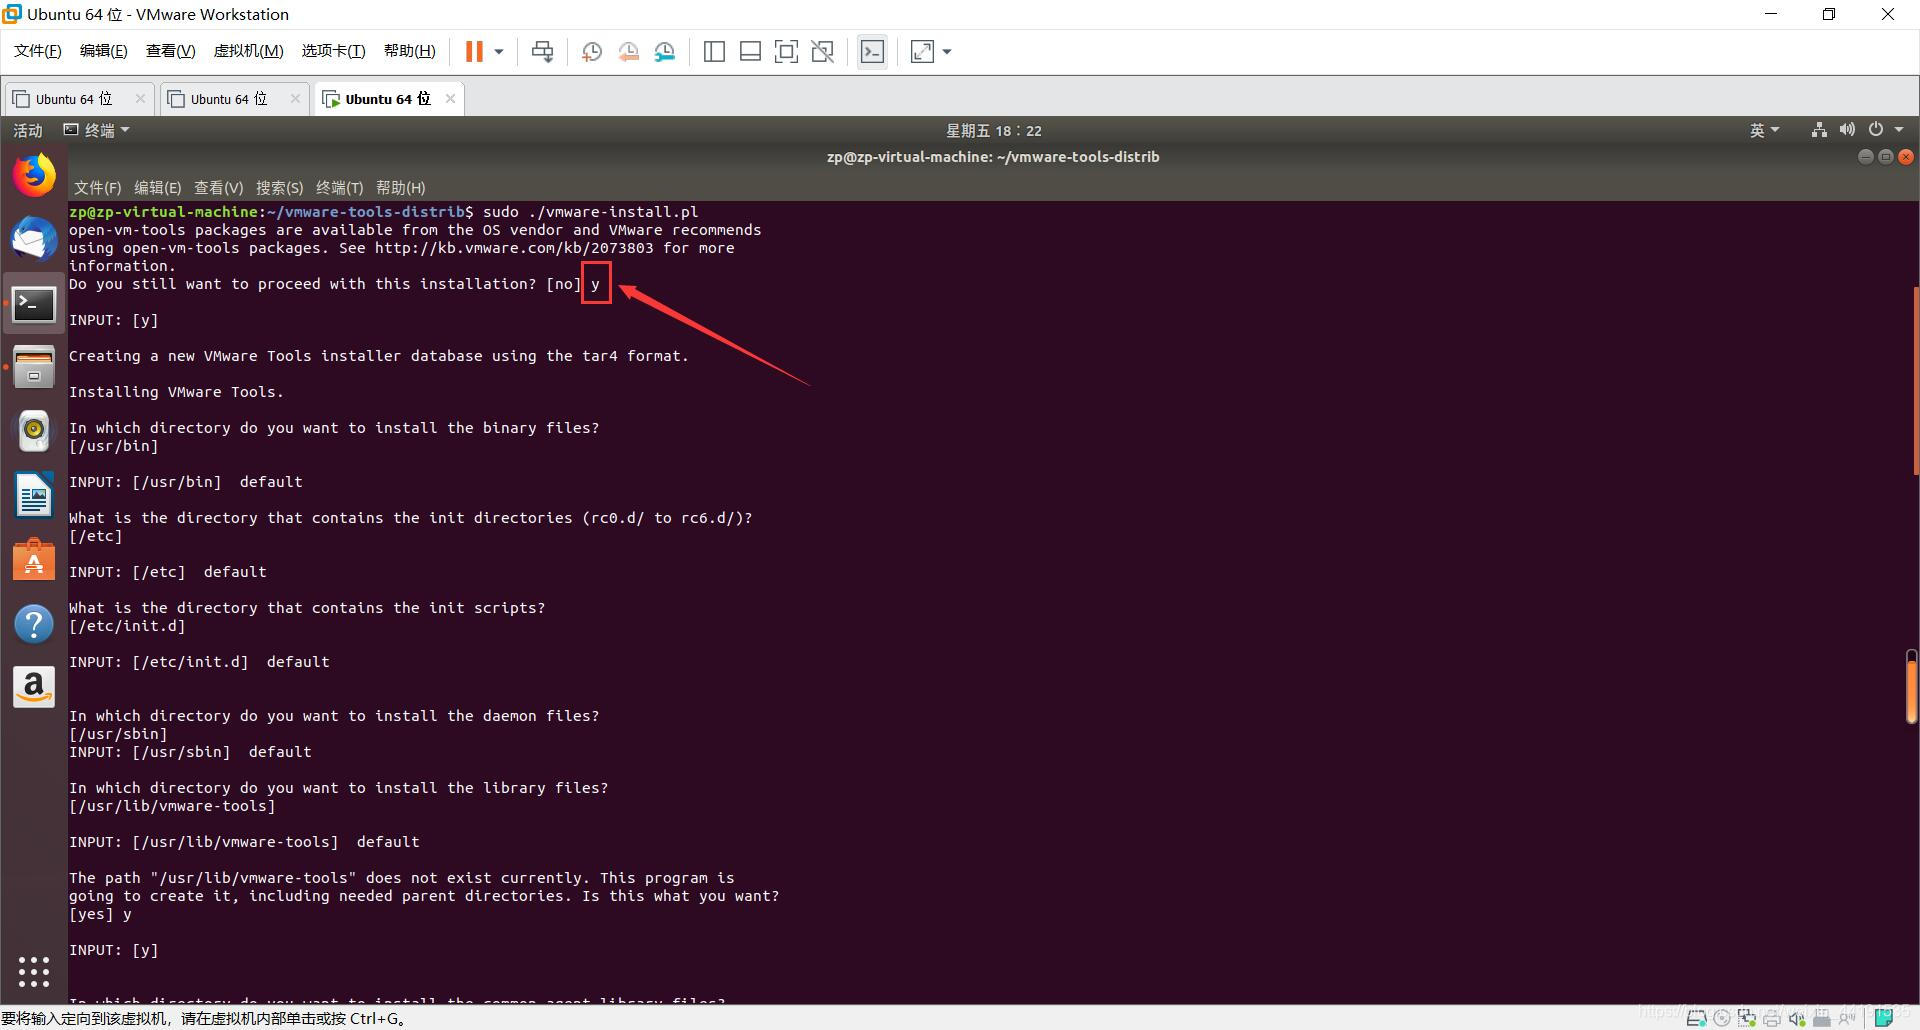This screenshot has width=1920, height=1030.
Task: Open LibreOffice Writer from the dock
Action: click(34, 495)
